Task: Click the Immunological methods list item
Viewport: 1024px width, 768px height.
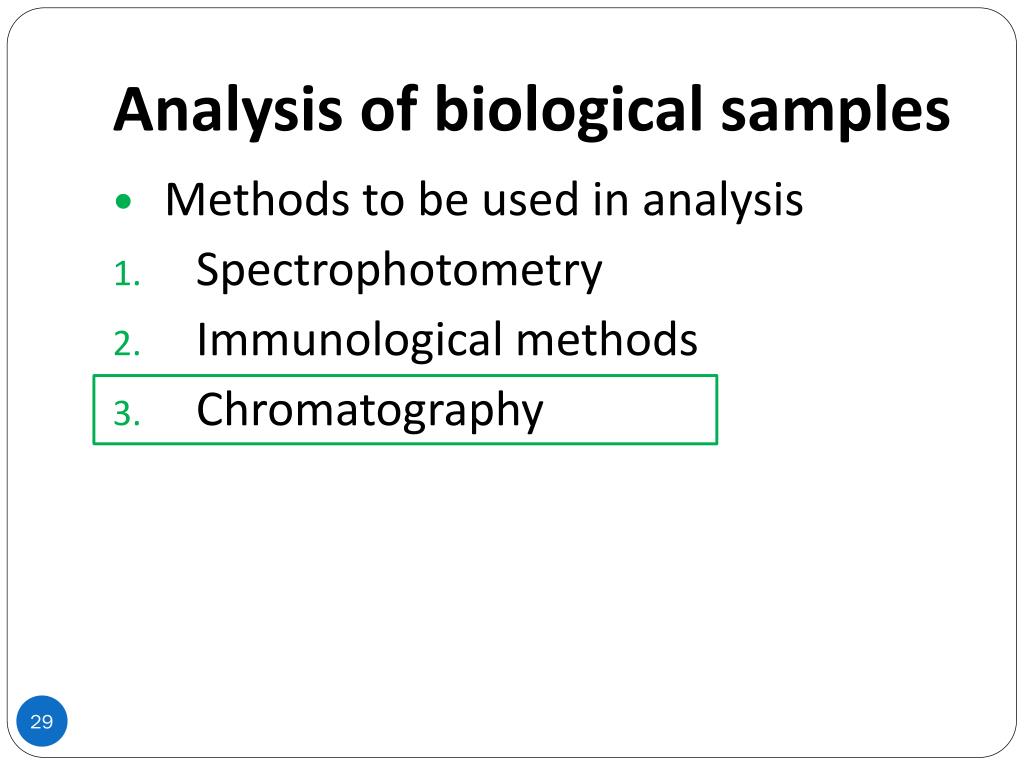Action: coord(447,340)
